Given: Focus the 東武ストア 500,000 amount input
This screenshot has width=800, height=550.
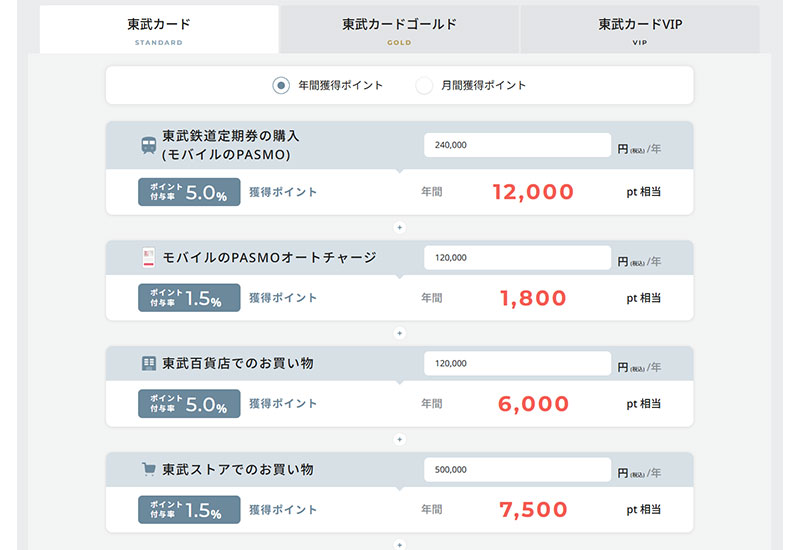Looking at the screenshot, I should tap(517, 469).
